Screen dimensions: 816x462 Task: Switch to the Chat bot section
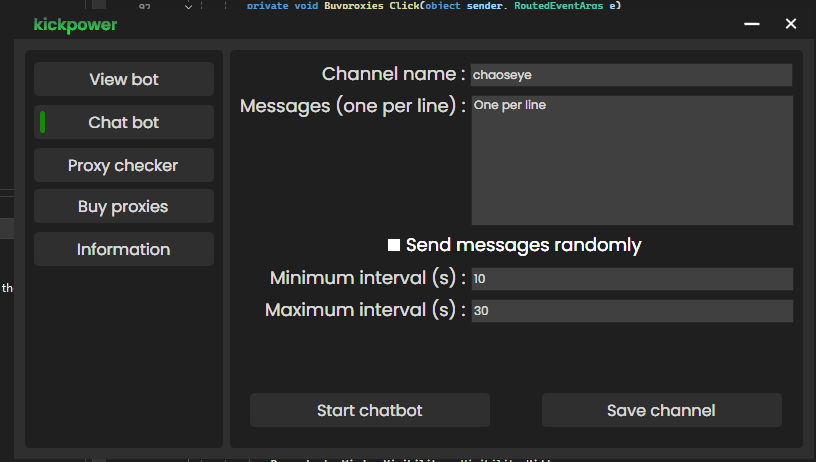(x=124, y=122)
